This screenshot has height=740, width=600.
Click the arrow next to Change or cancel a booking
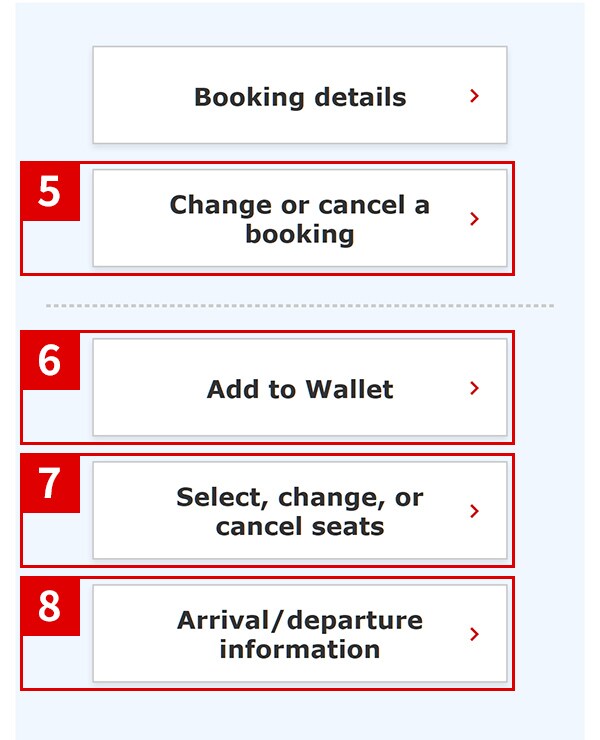(474, 219)
